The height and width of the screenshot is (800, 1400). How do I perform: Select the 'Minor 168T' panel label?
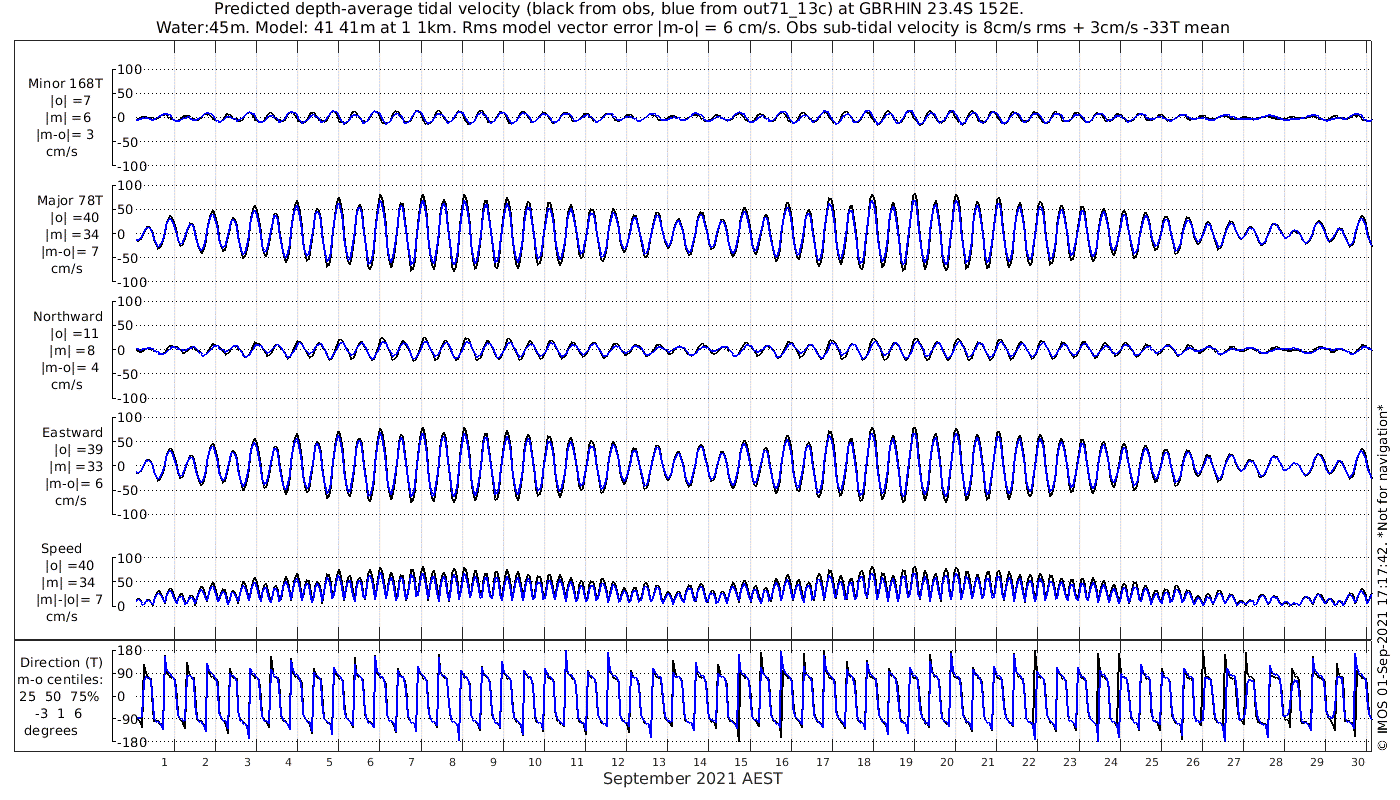coord(66,84)
